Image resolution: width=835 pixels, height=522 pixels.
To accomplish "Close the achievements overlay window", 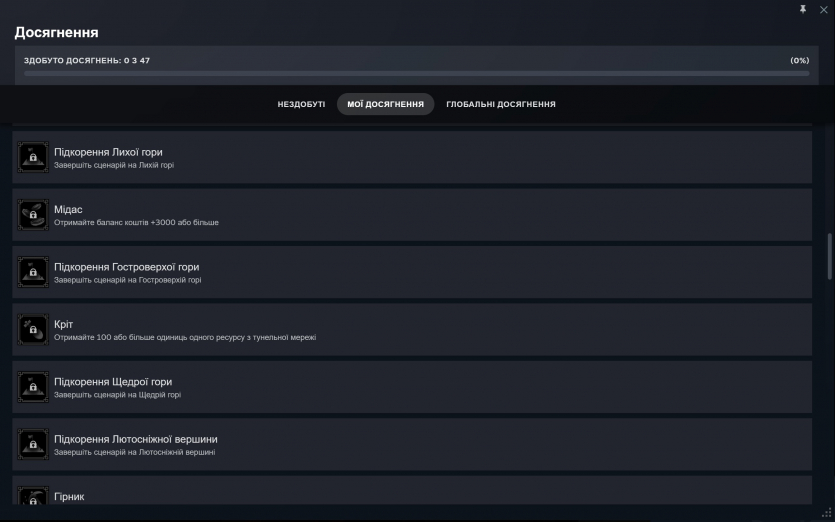I will (x=823, y=9).
